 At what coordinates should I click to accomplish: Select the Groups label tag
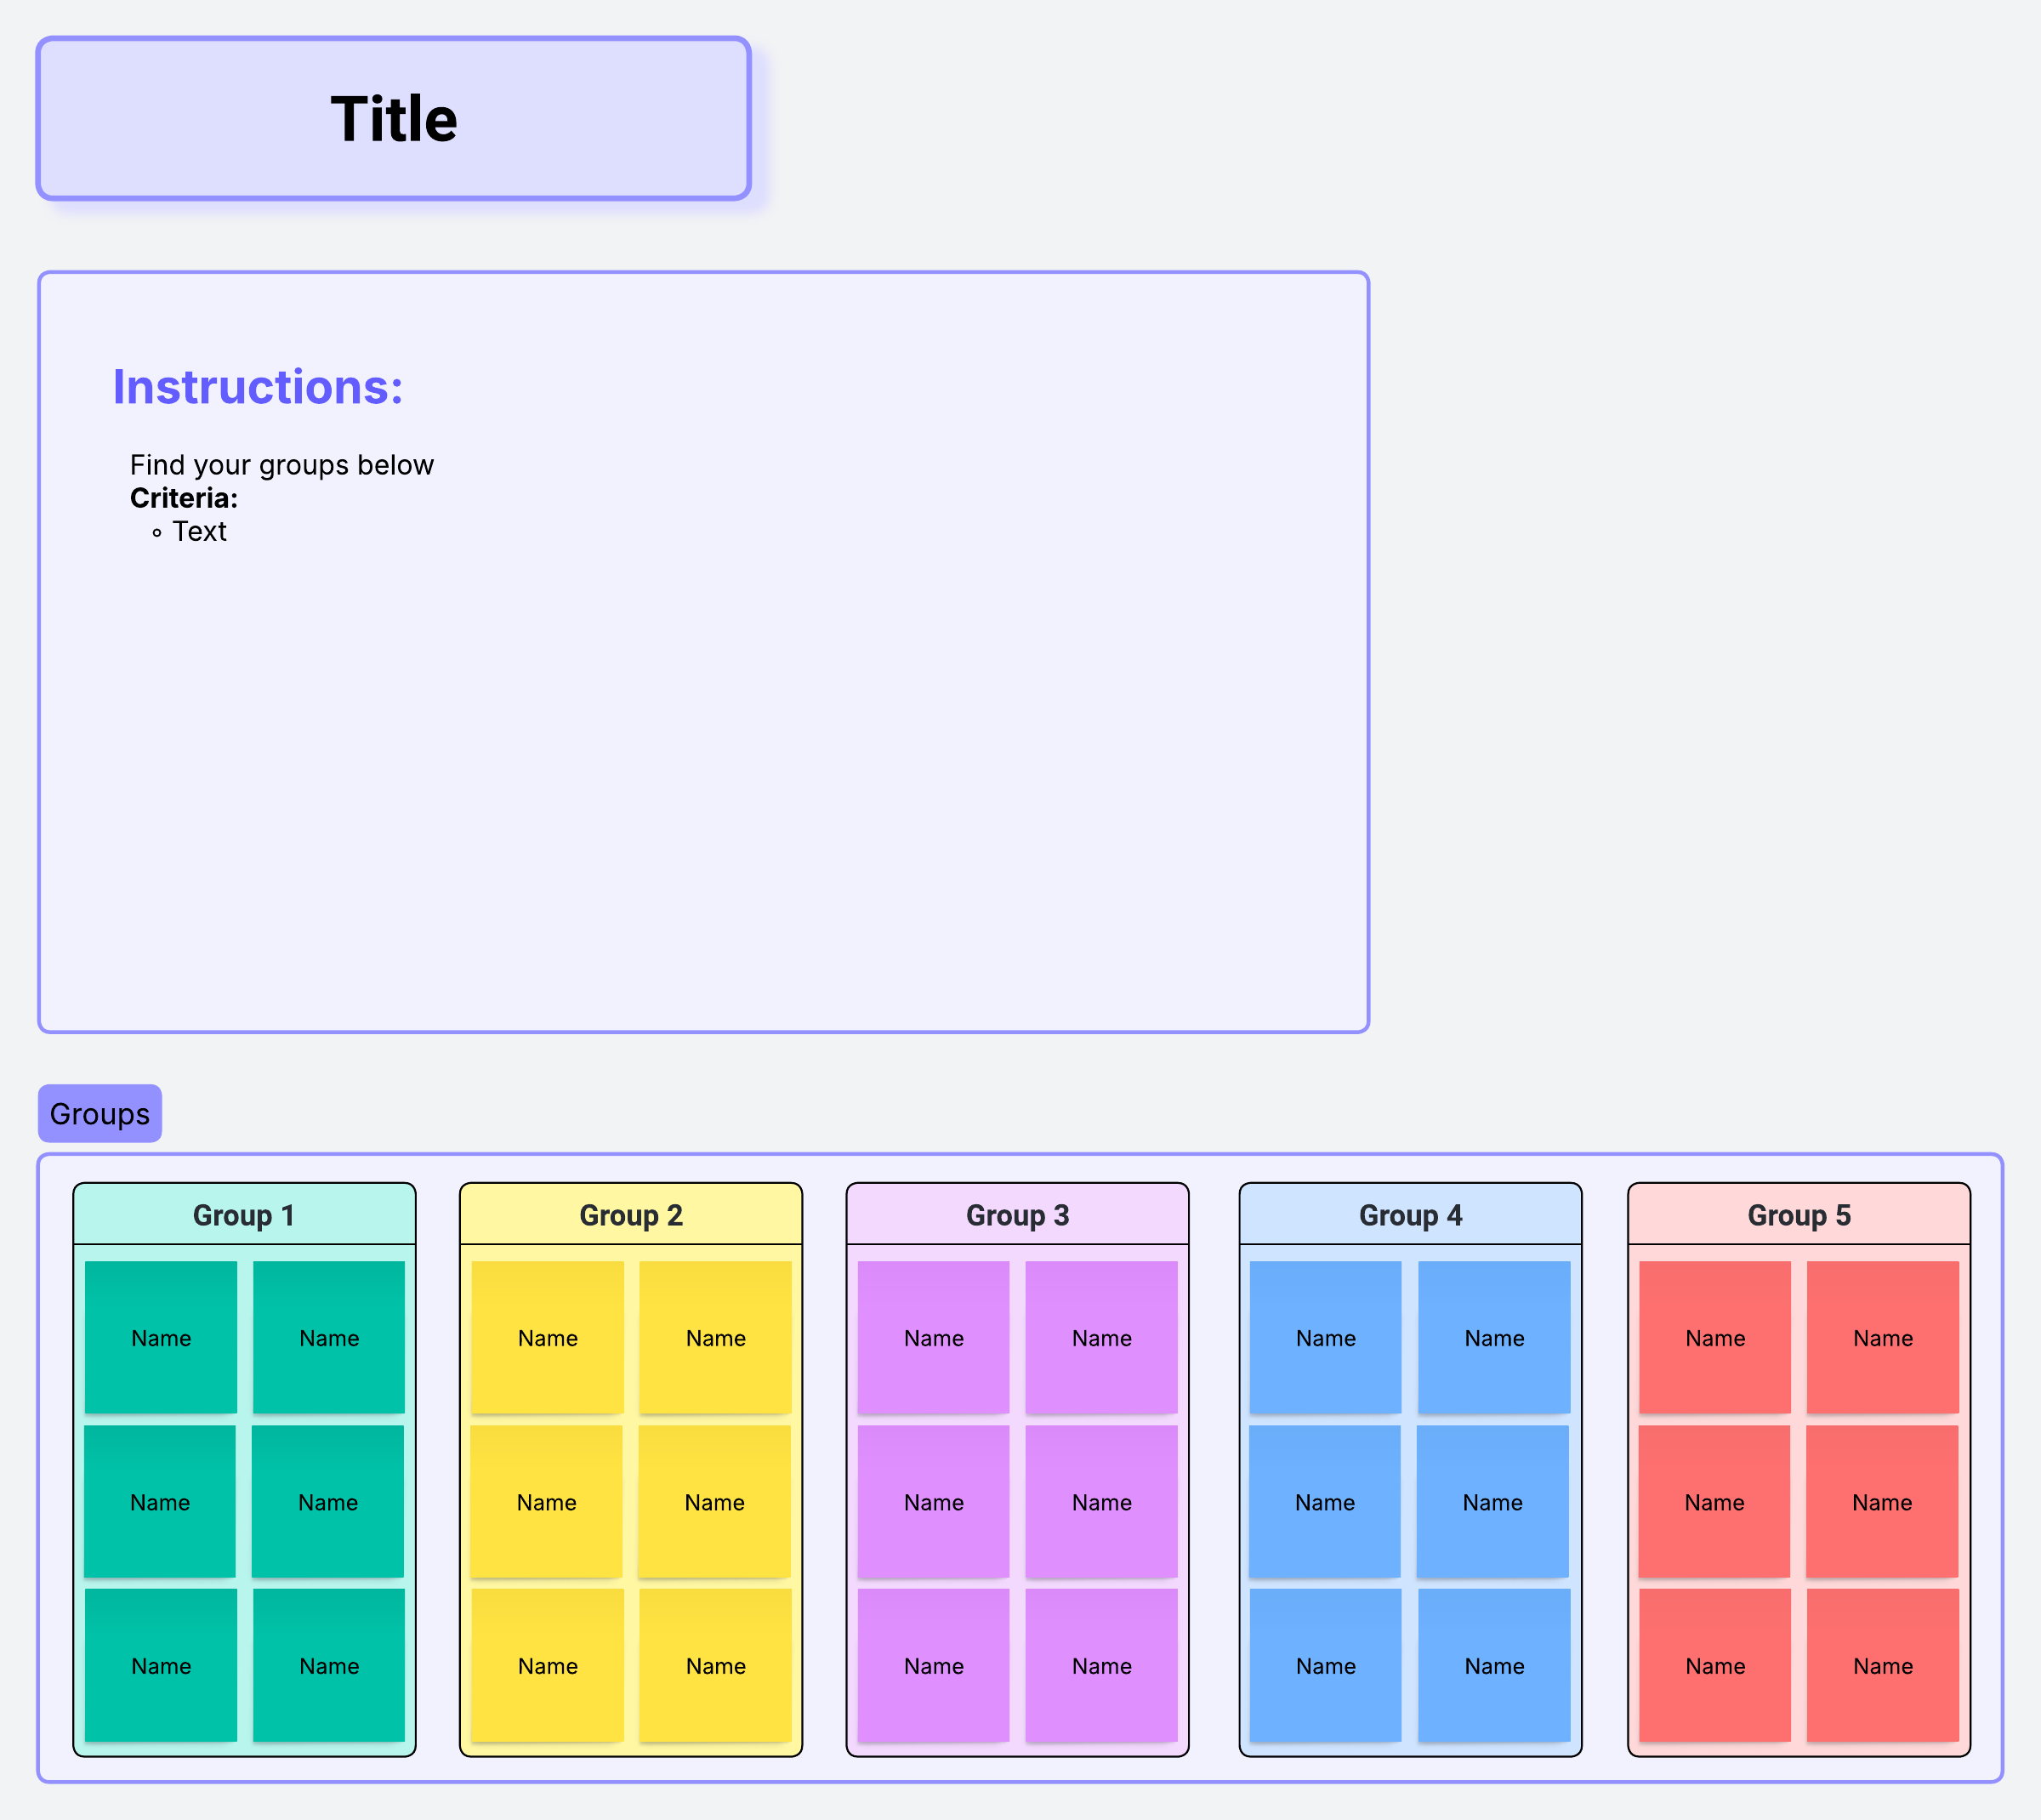[100, 1113]
